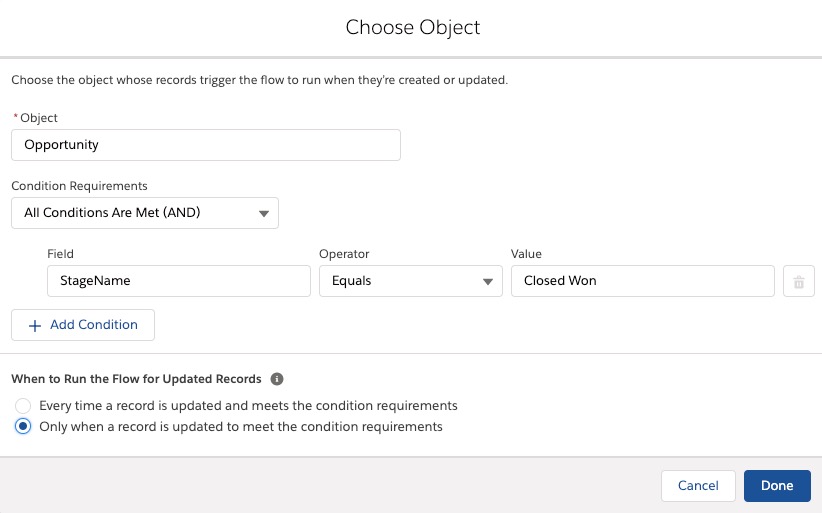Click the "Only when a record is updated" label text
822x513 pixels.
pos(241,427)
